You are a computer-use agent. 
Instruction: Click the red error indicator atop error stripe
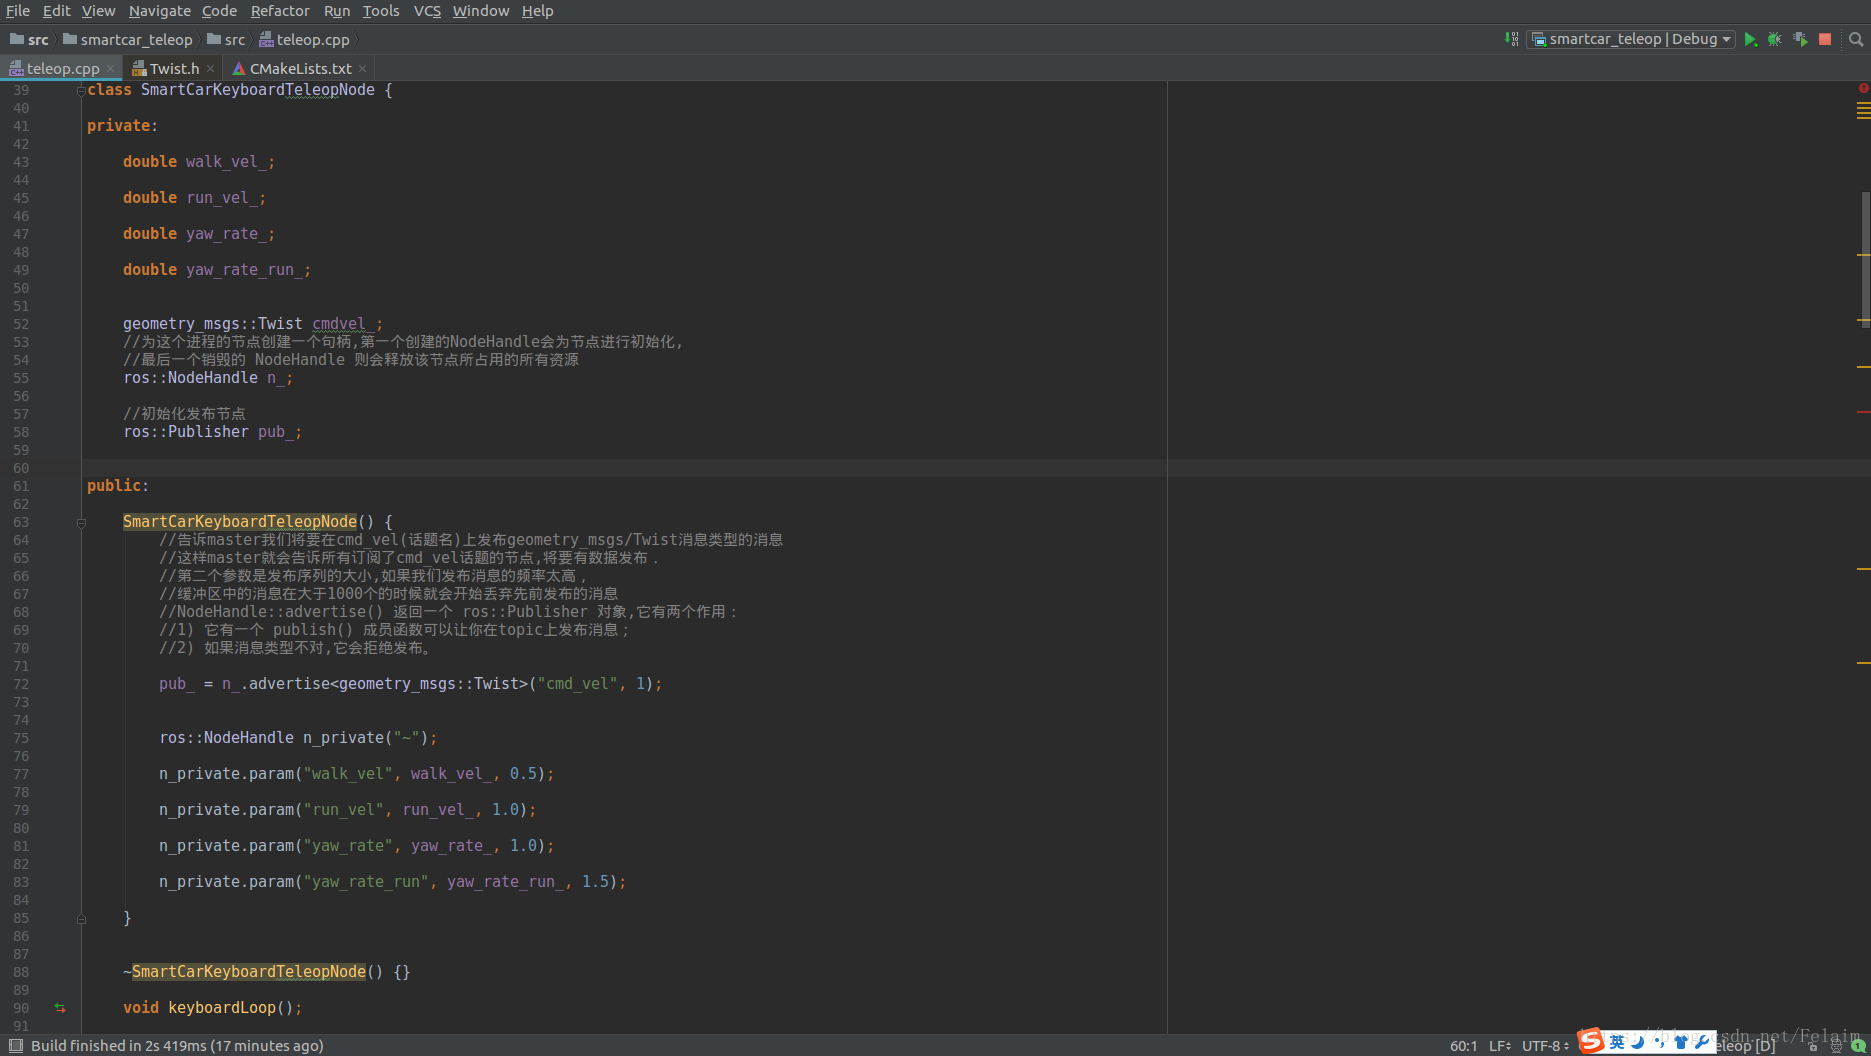tap(1864, 88)
